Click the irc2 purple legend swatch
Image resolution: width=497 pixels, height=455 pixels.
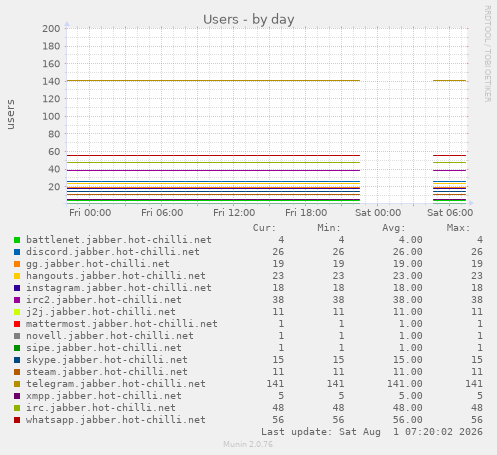[x=17, y=300]
